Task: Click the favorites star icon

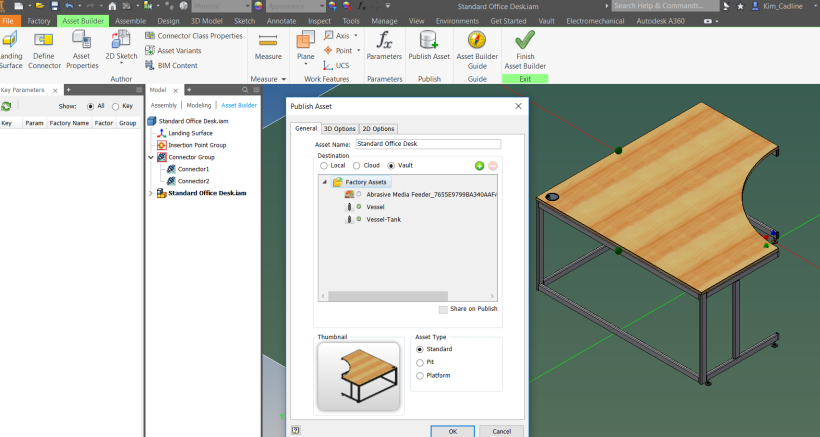Action: (740, 6)
